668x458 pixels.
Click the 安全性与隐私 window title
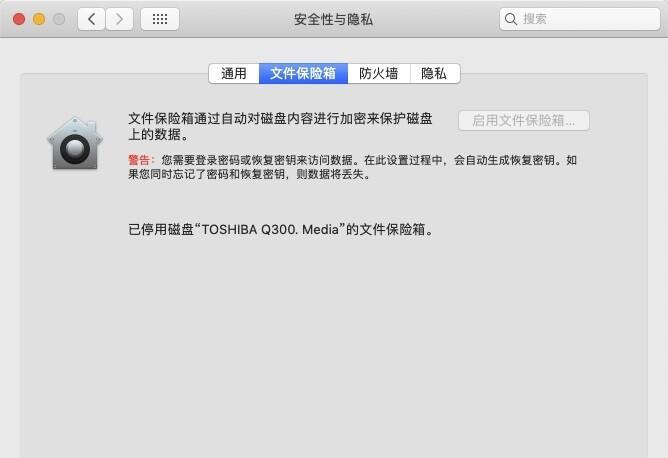[333, 19]
